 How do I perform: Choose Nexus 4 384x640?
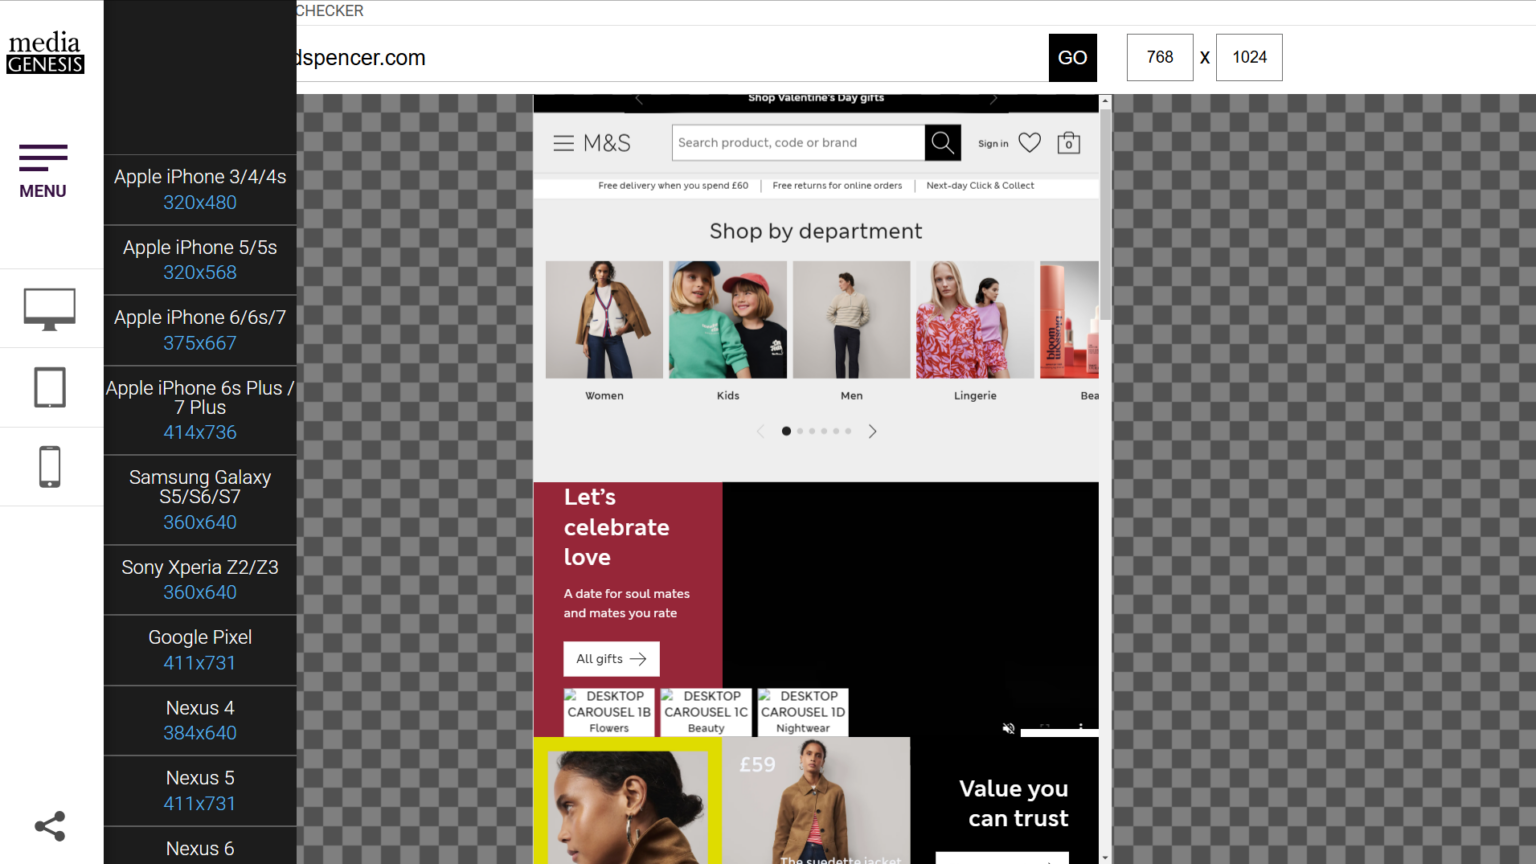(x=200, y=720)
